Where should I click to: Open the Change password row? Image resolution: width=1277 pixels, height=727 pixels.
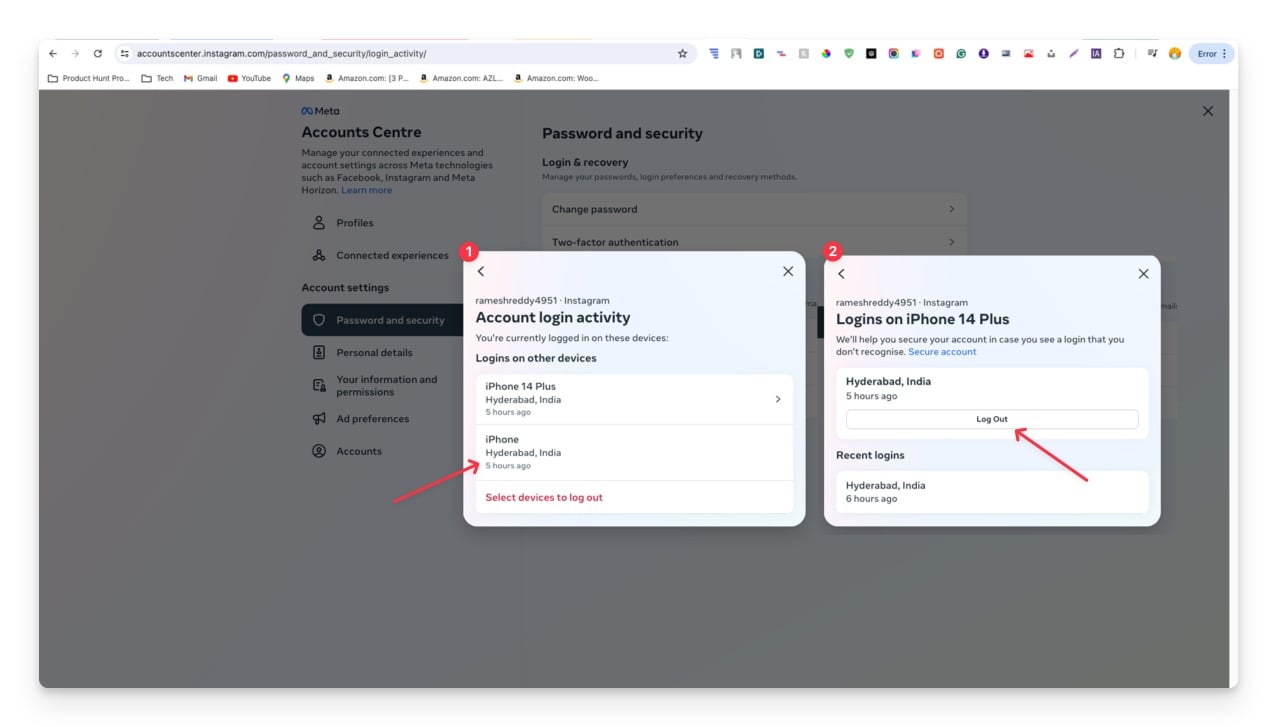click(x=754, y=209)
